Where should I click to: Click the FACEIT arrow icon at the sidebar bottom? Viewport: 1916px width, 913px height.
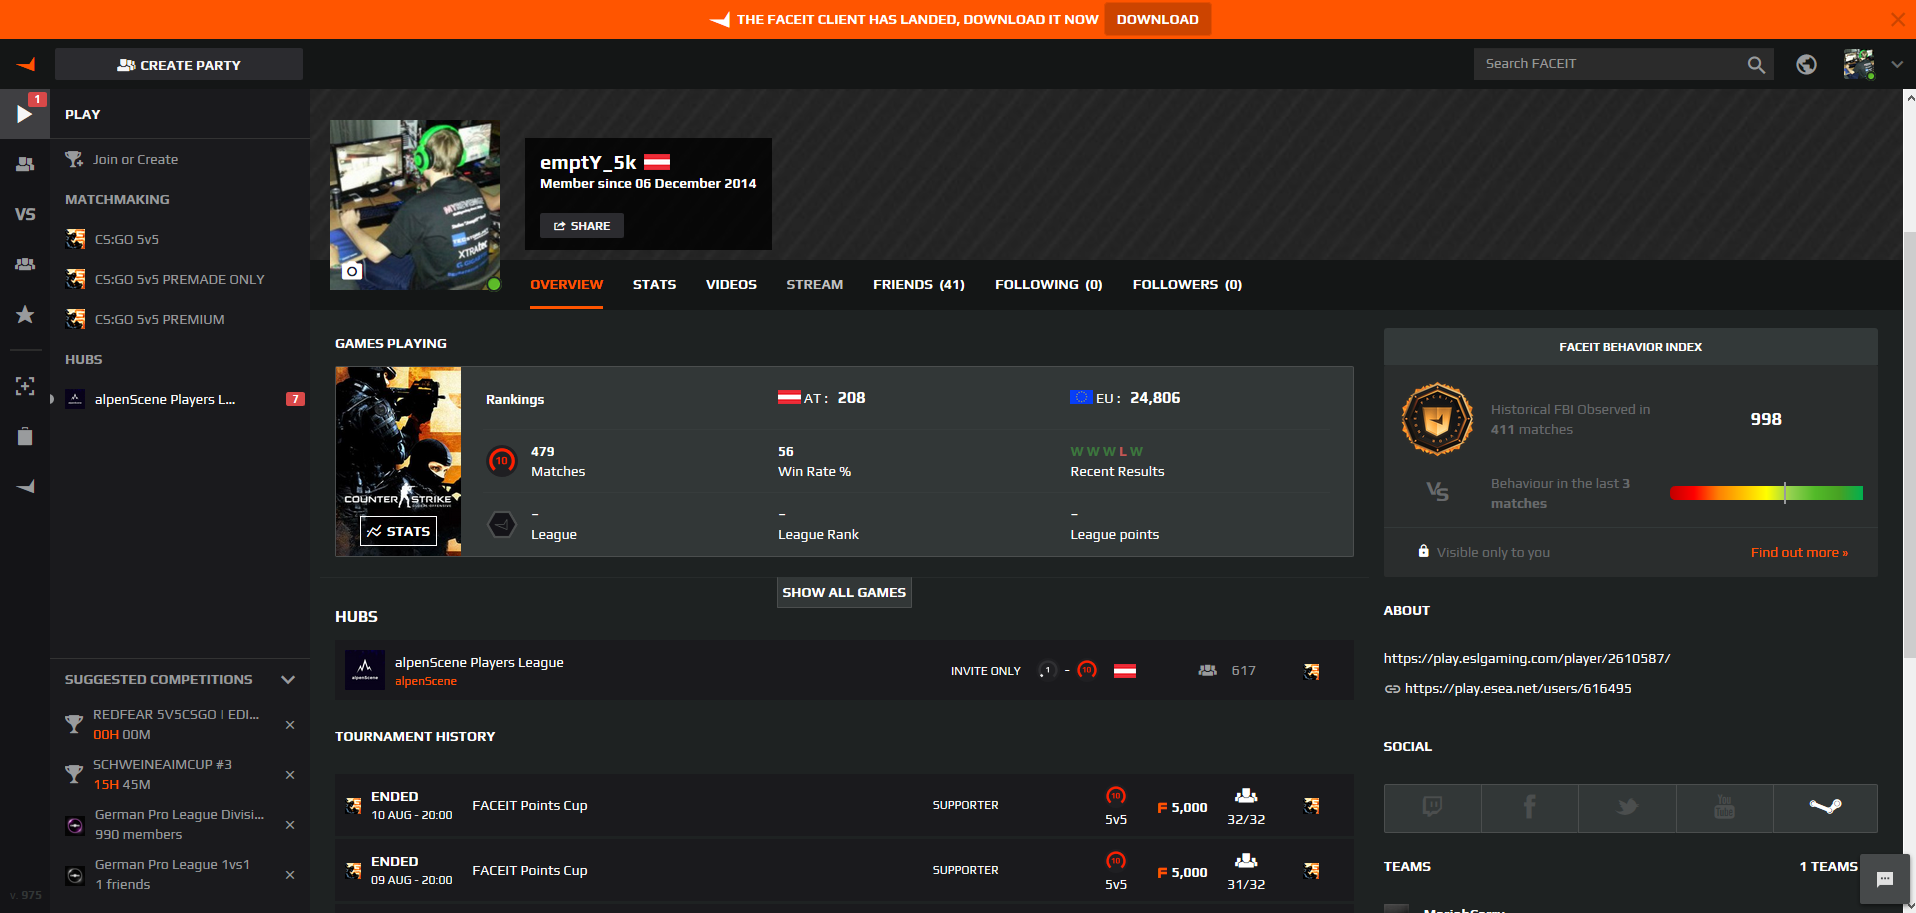pyautogui.click(x=25, y=487)
